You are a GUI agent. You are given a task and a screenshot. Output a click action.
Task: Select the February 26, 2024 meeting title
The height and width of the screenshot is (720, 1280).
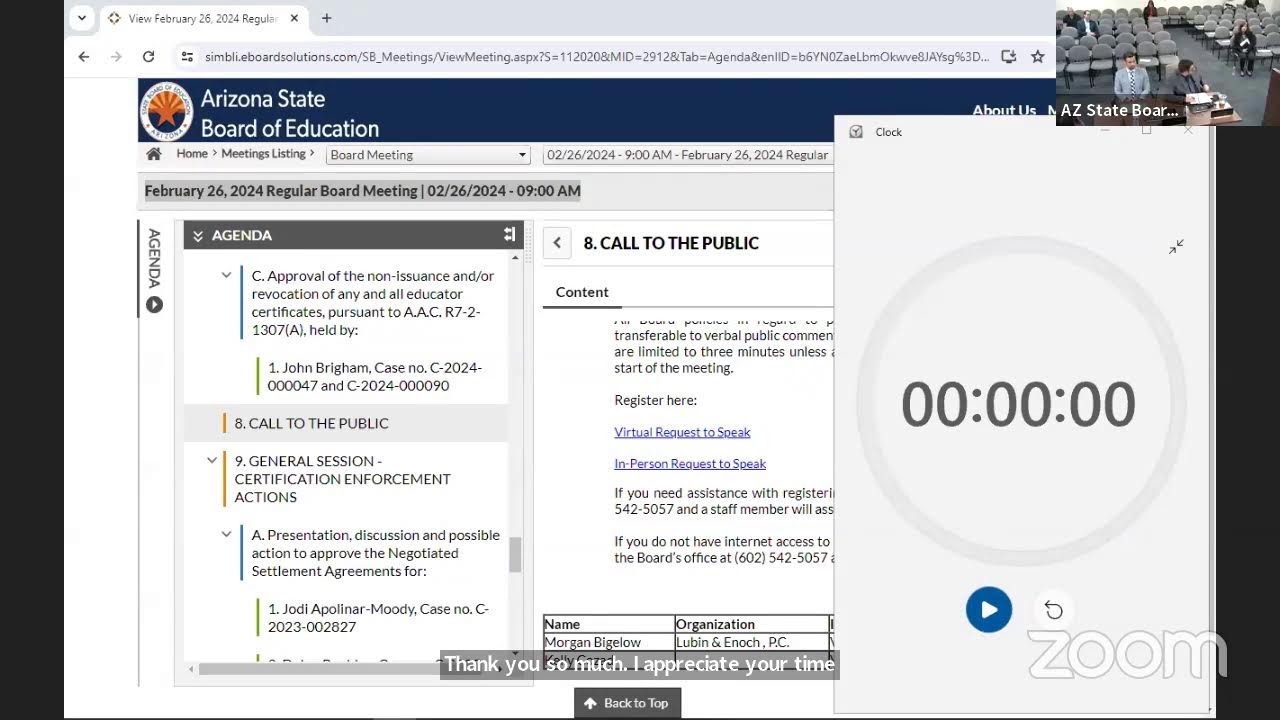pos(362,191)
